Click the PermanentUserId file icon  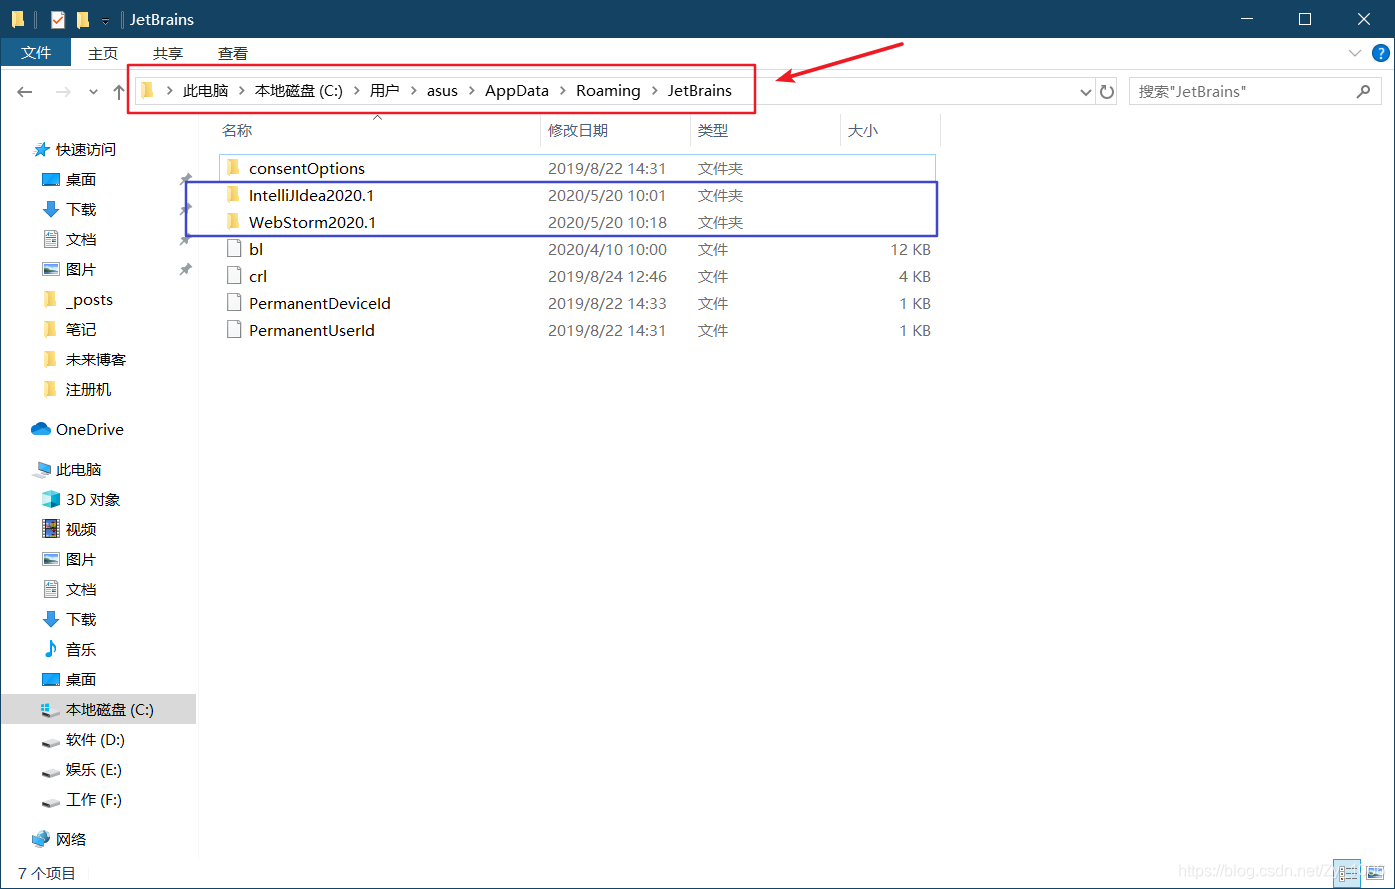[x=234, y=330]
